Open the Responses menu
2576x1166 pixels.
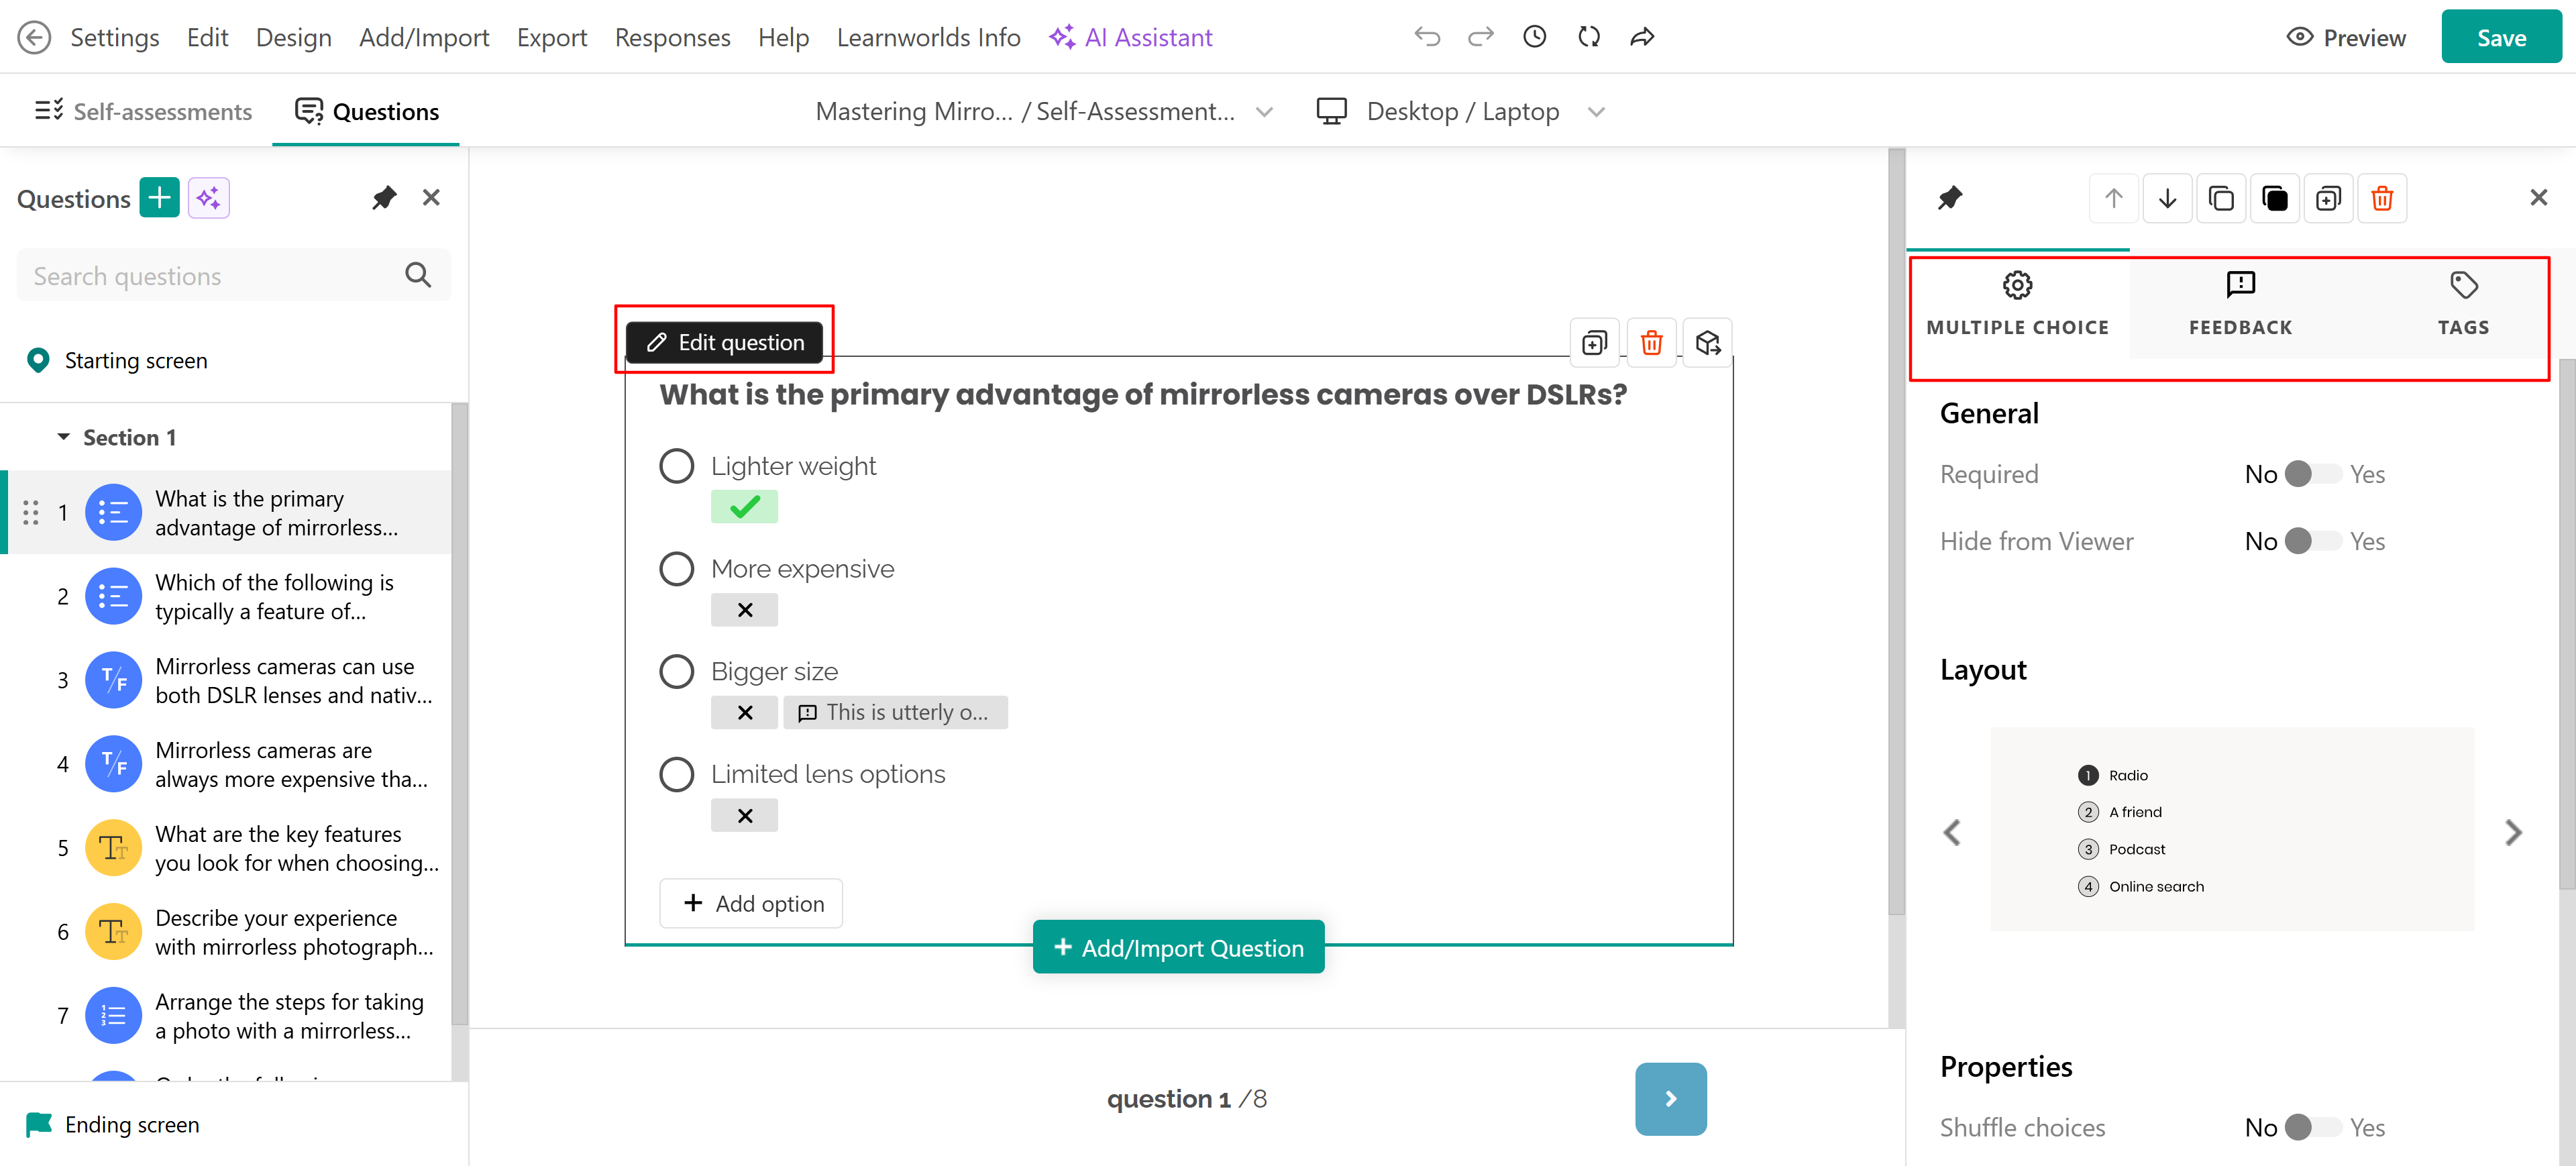click(672, 37)
